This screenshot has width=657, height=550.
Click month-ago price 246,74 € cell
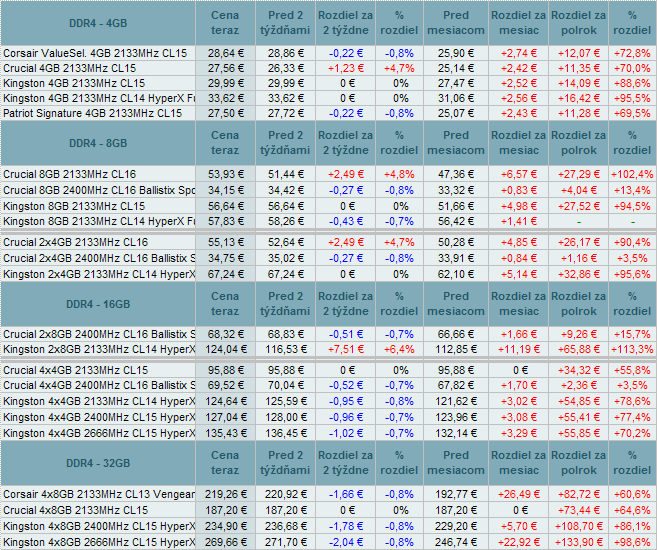coord(456,542)
